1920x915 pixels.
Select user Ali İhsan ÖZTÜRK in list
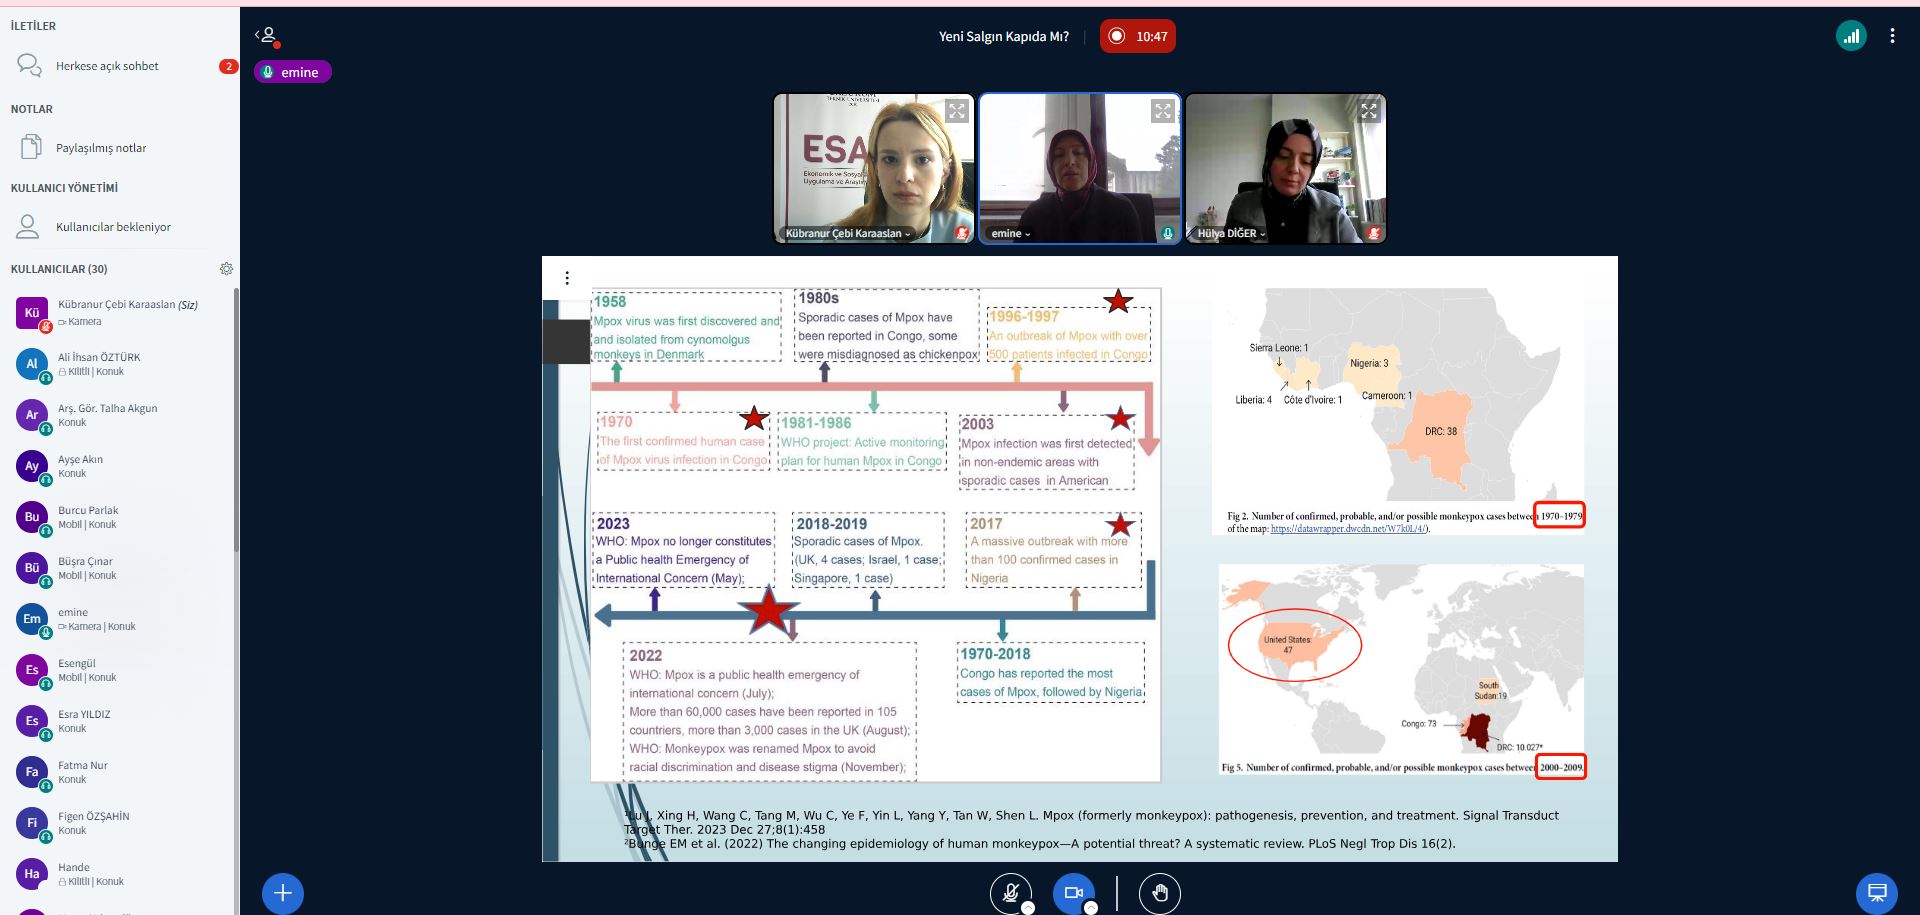99,363
